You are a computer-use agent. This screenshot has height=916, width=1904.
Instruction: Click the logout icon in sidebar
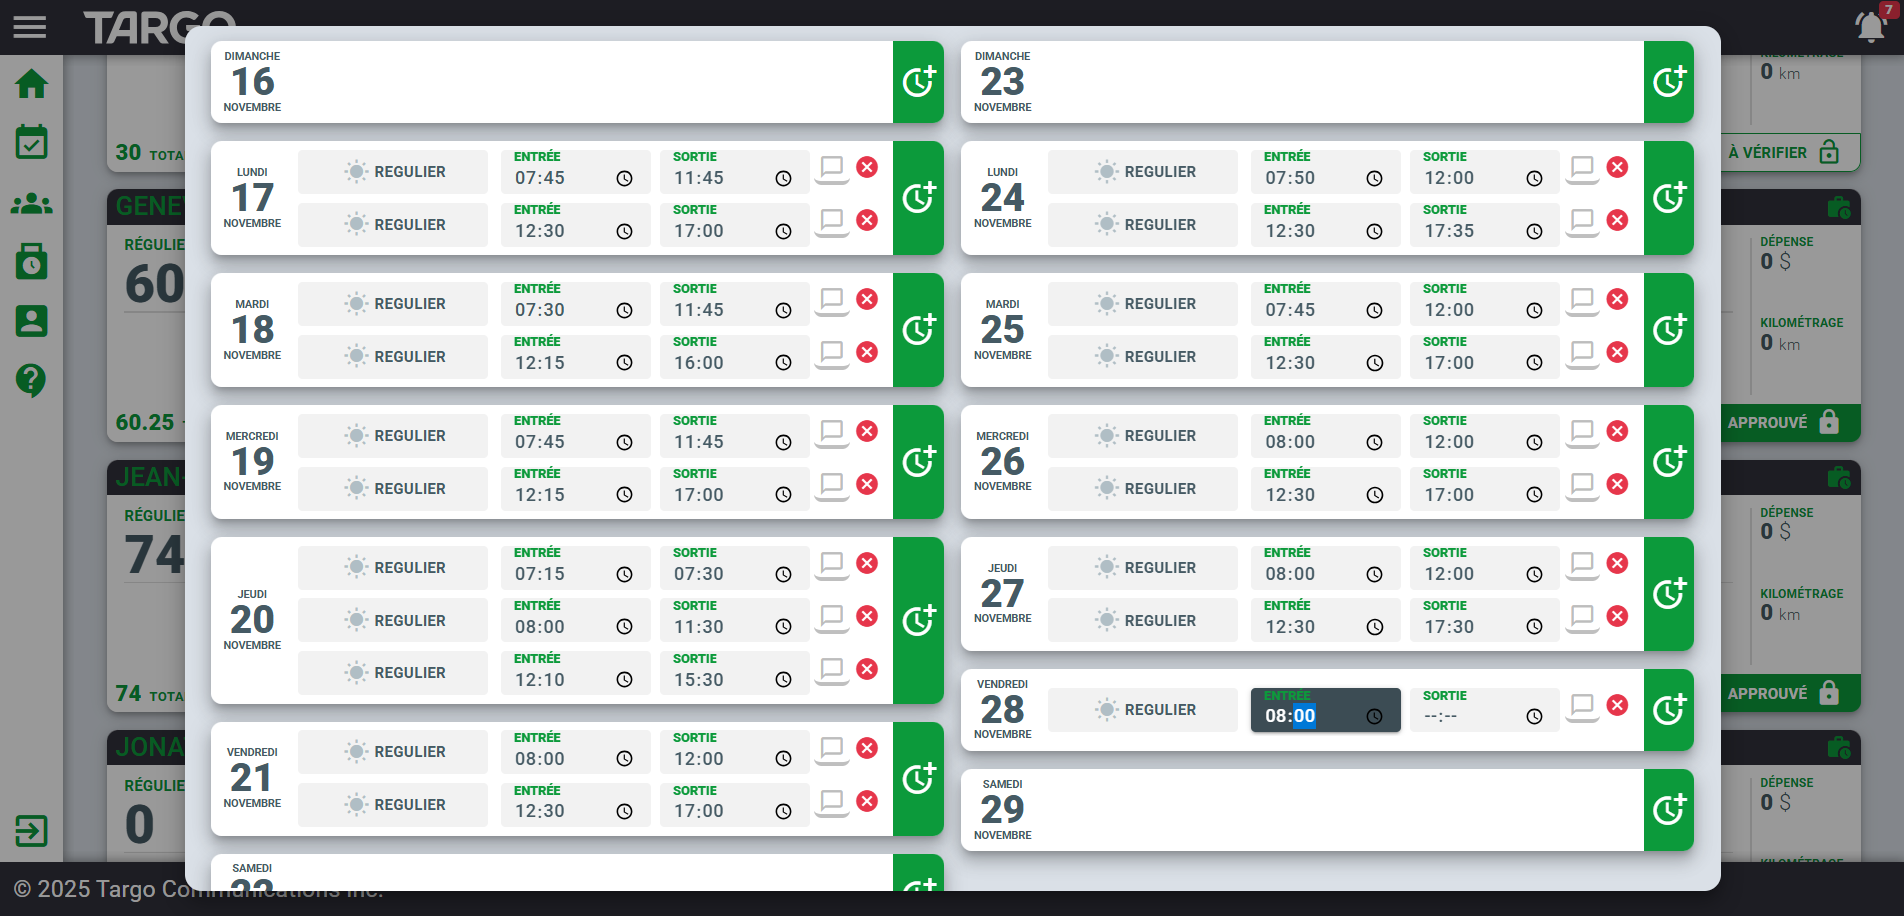tap(31, 831)
